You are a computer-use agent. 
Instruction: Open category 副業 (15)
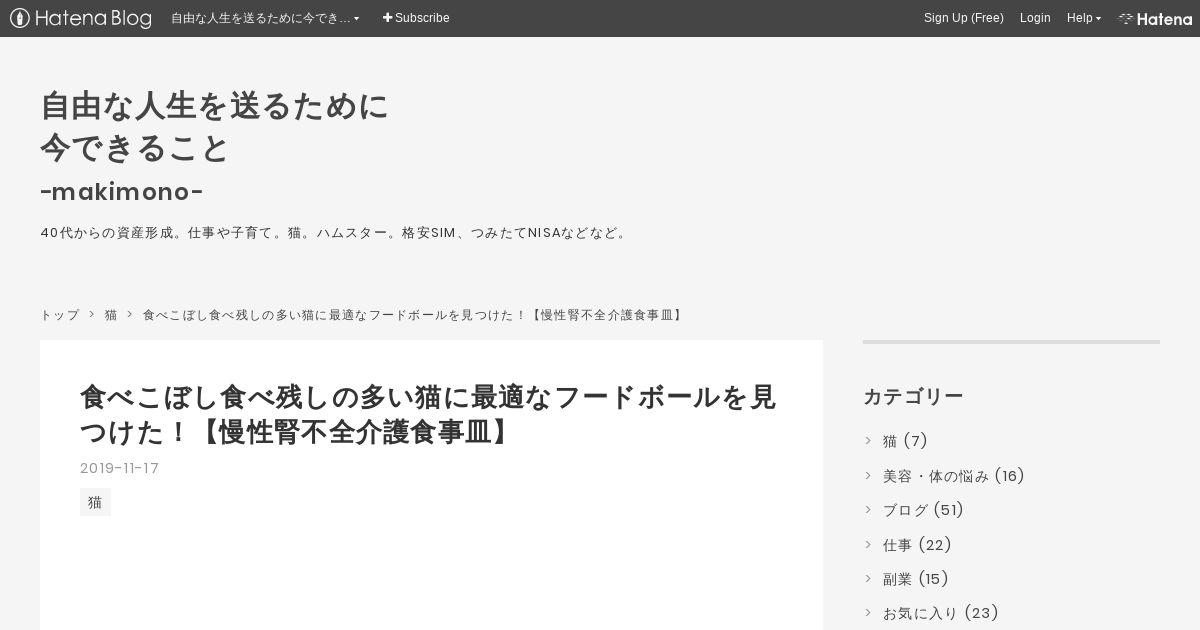tap(916, 579)
